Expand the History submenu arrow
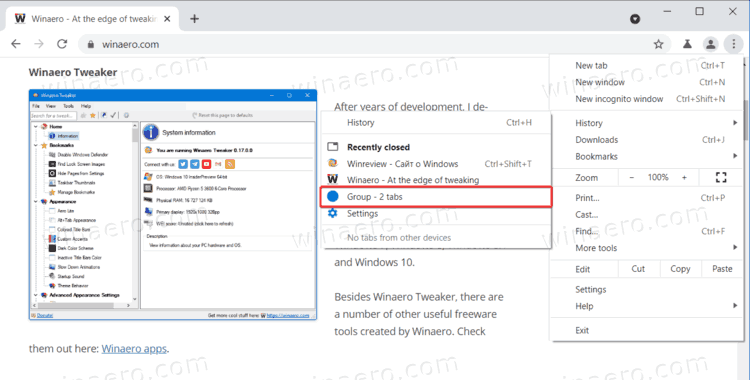Screen dimensions: 750x380 point(735,123)
